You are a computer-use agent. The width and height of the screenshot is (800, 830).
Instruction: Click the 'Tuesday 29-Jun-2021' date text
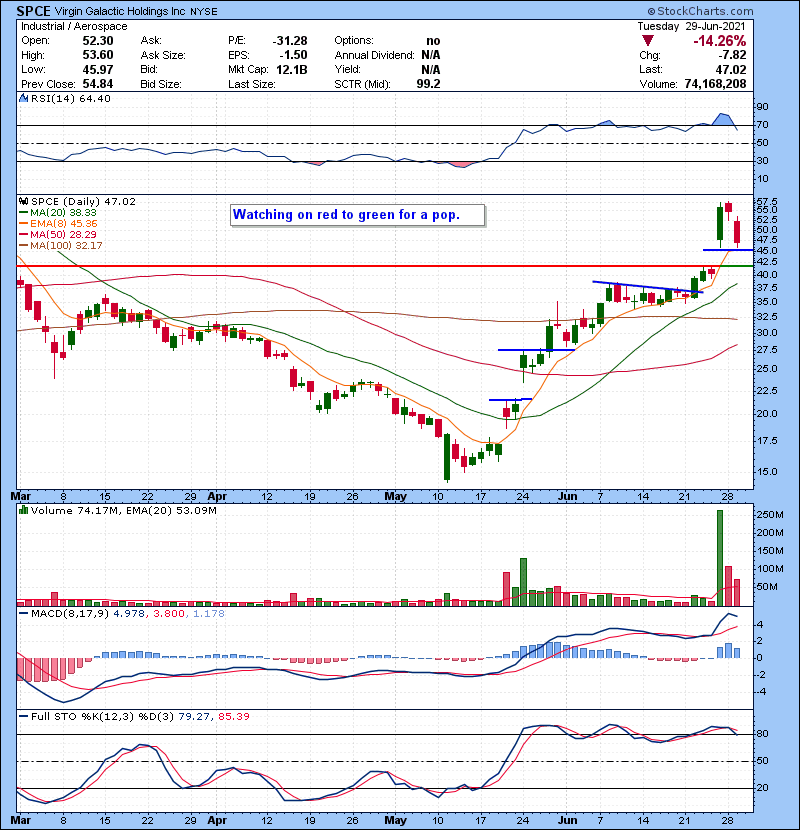tap(691, 26)
